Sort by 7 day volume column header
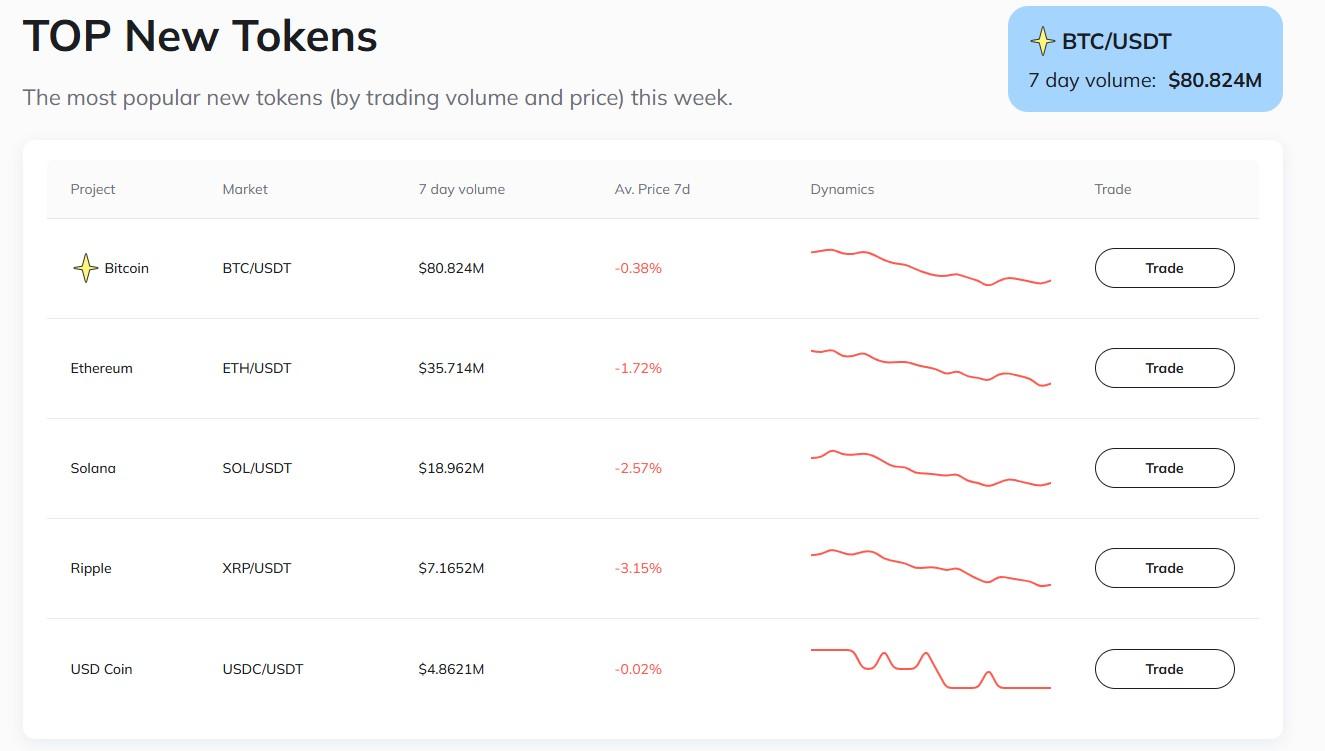 click(x=461, y=189)
